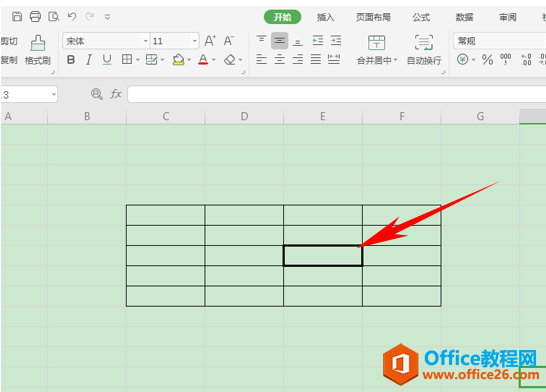
Task: Decrease the indent
Action: [x=318, y=41]
